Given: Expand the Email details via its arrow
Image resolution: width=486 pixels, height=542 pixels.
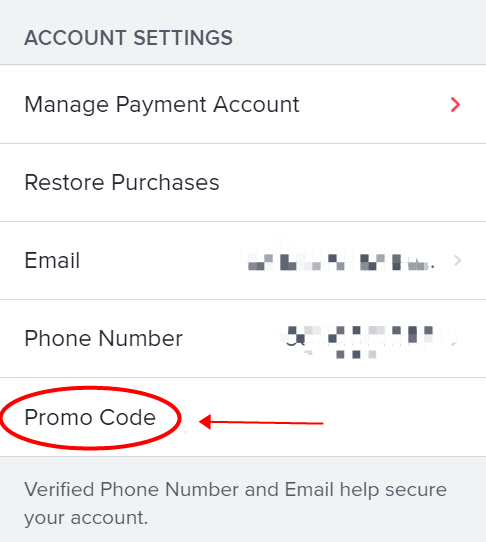Looking at the screenshot, I should click(x=457, y=261).
